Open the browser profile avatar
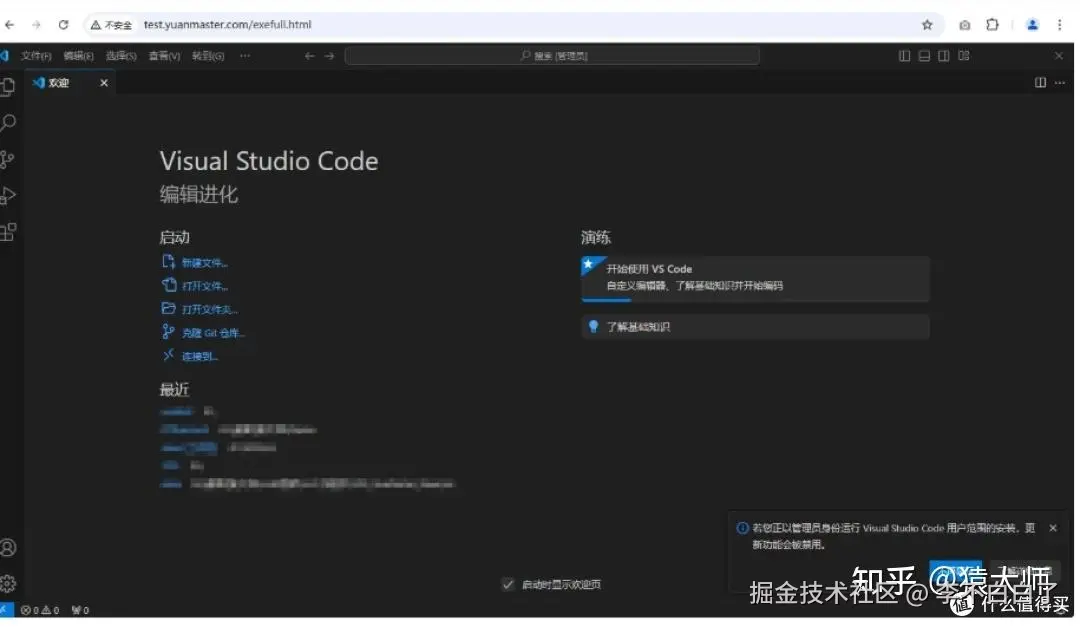Screen dimensions: 1080x627 [x=1032, y=25]
